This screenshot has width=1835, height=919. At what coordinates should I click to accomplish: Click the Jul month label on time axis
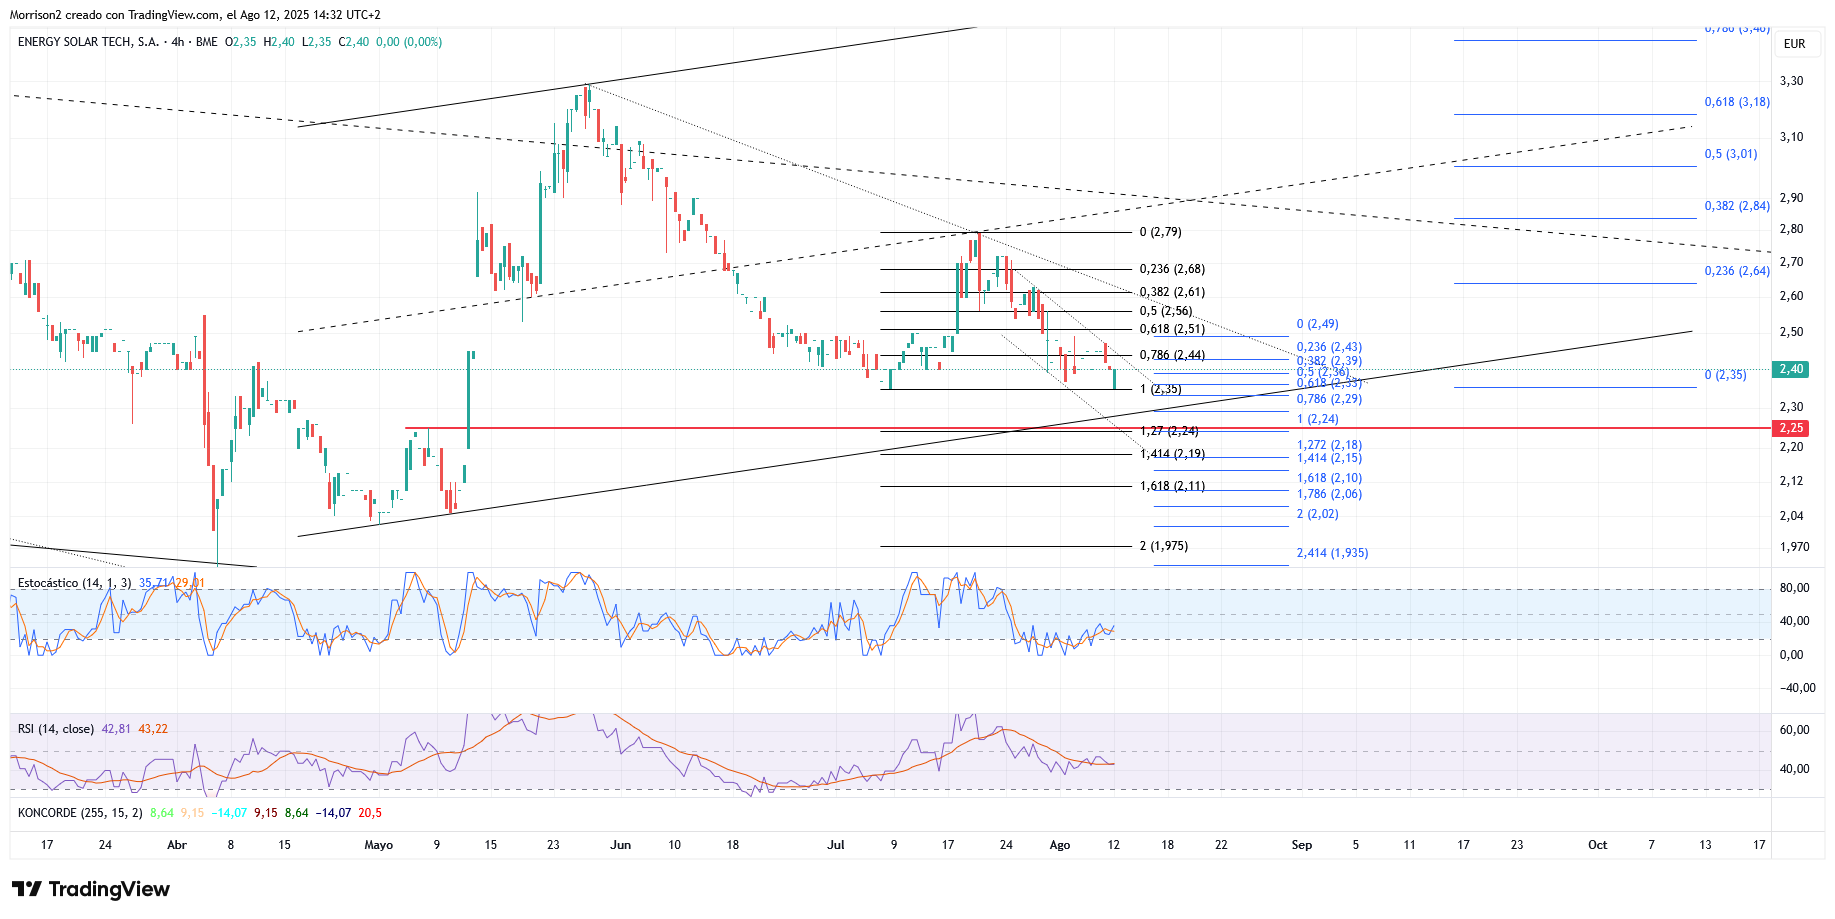pyautogui.click(x=836, y=845)
